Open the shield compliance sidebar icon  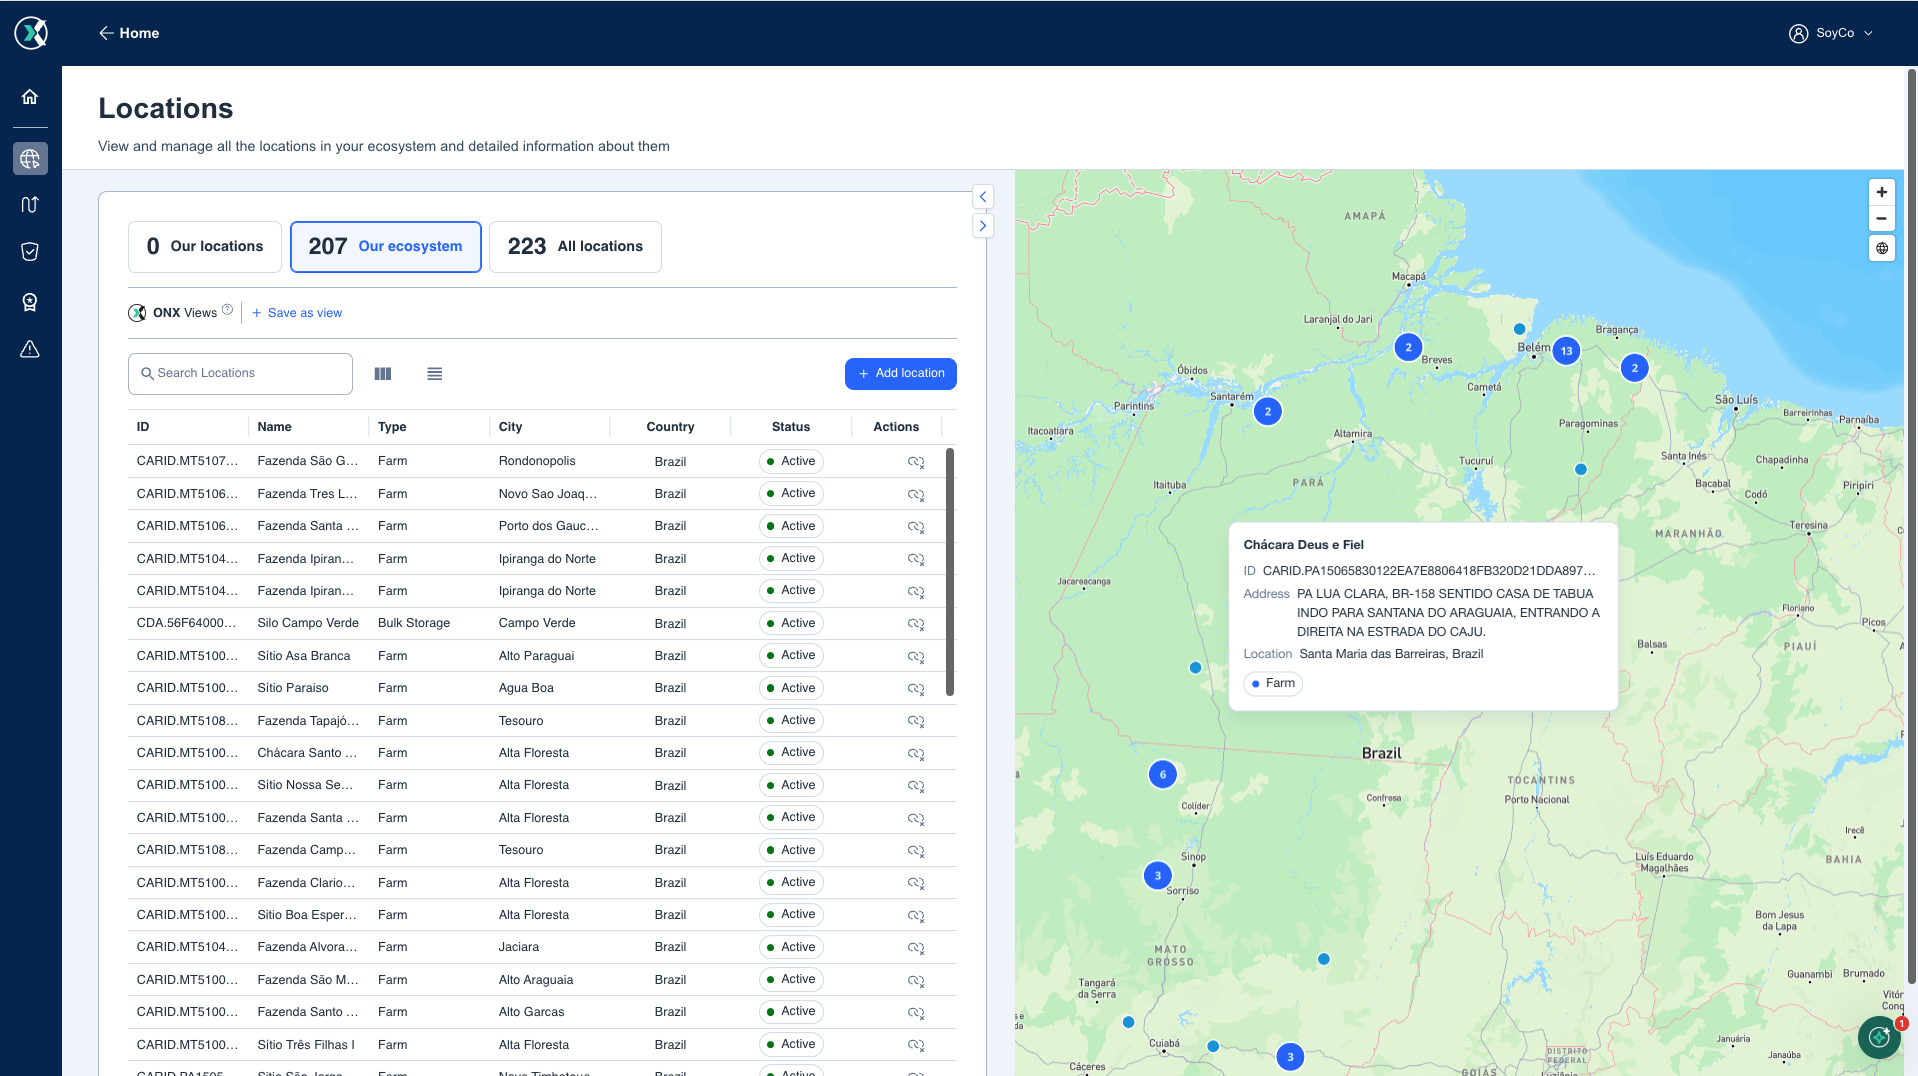[x=30, y=251]
